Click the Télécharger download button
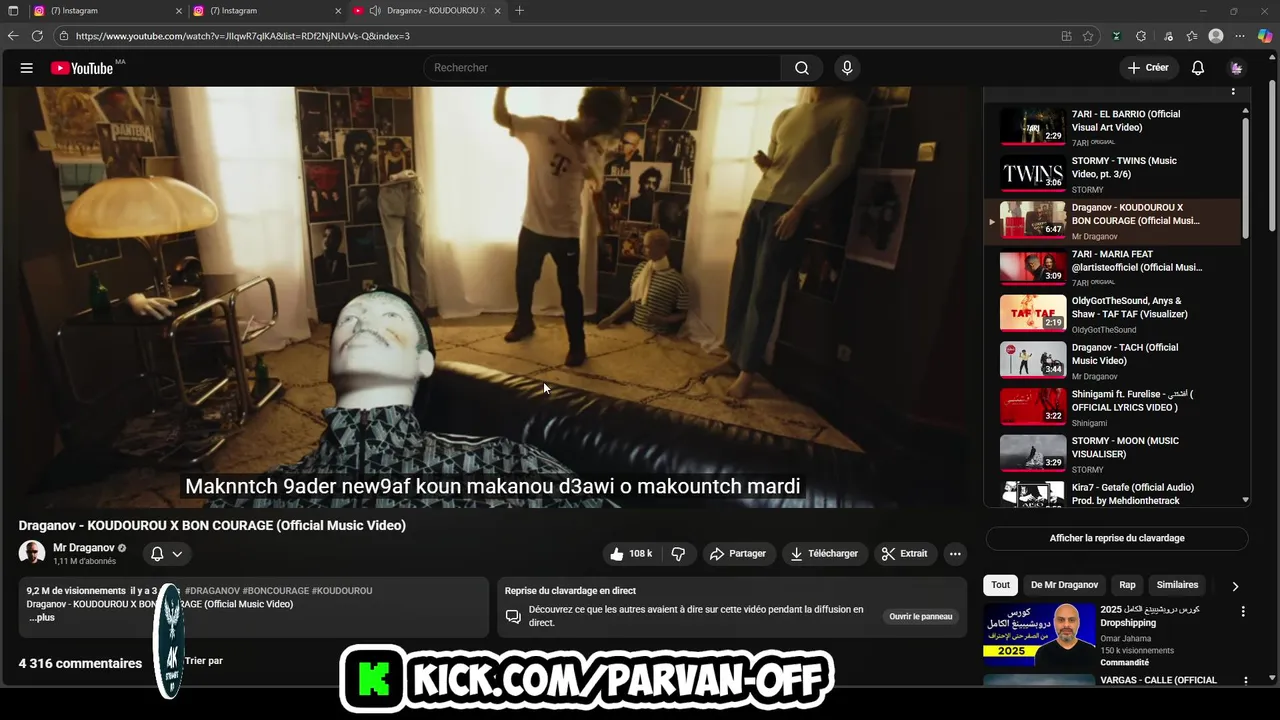The height and width of the screenshot is (720, 1280). 824,554
